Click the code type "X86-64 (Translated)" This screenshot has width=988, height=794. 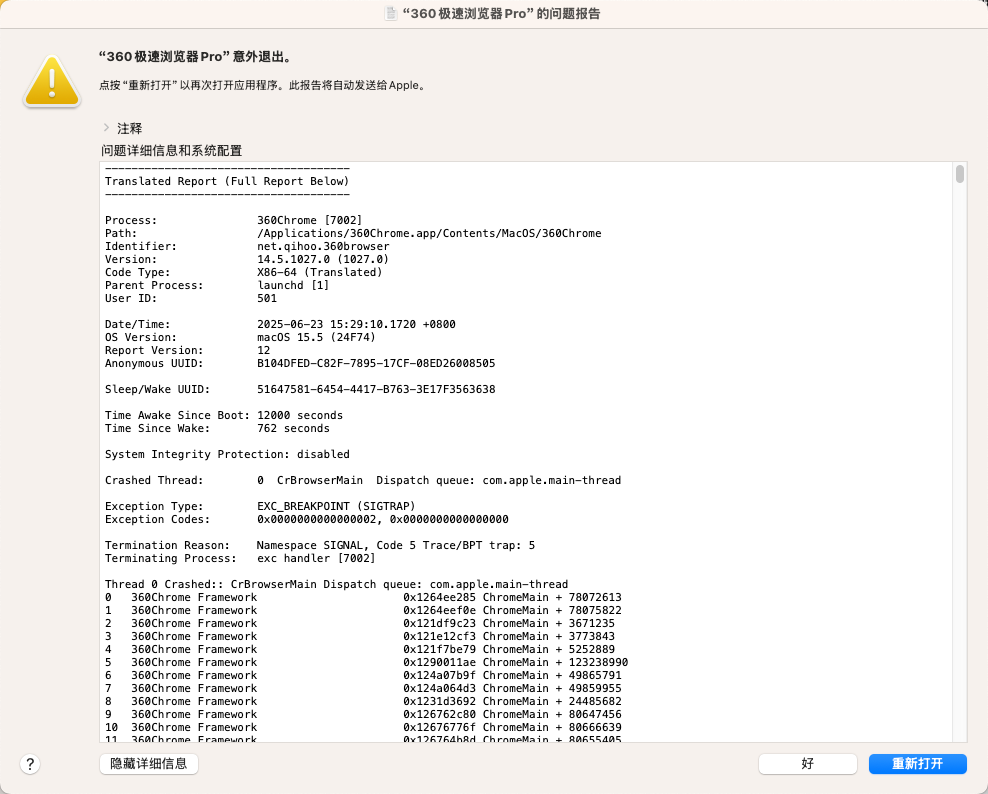point(319,272)
